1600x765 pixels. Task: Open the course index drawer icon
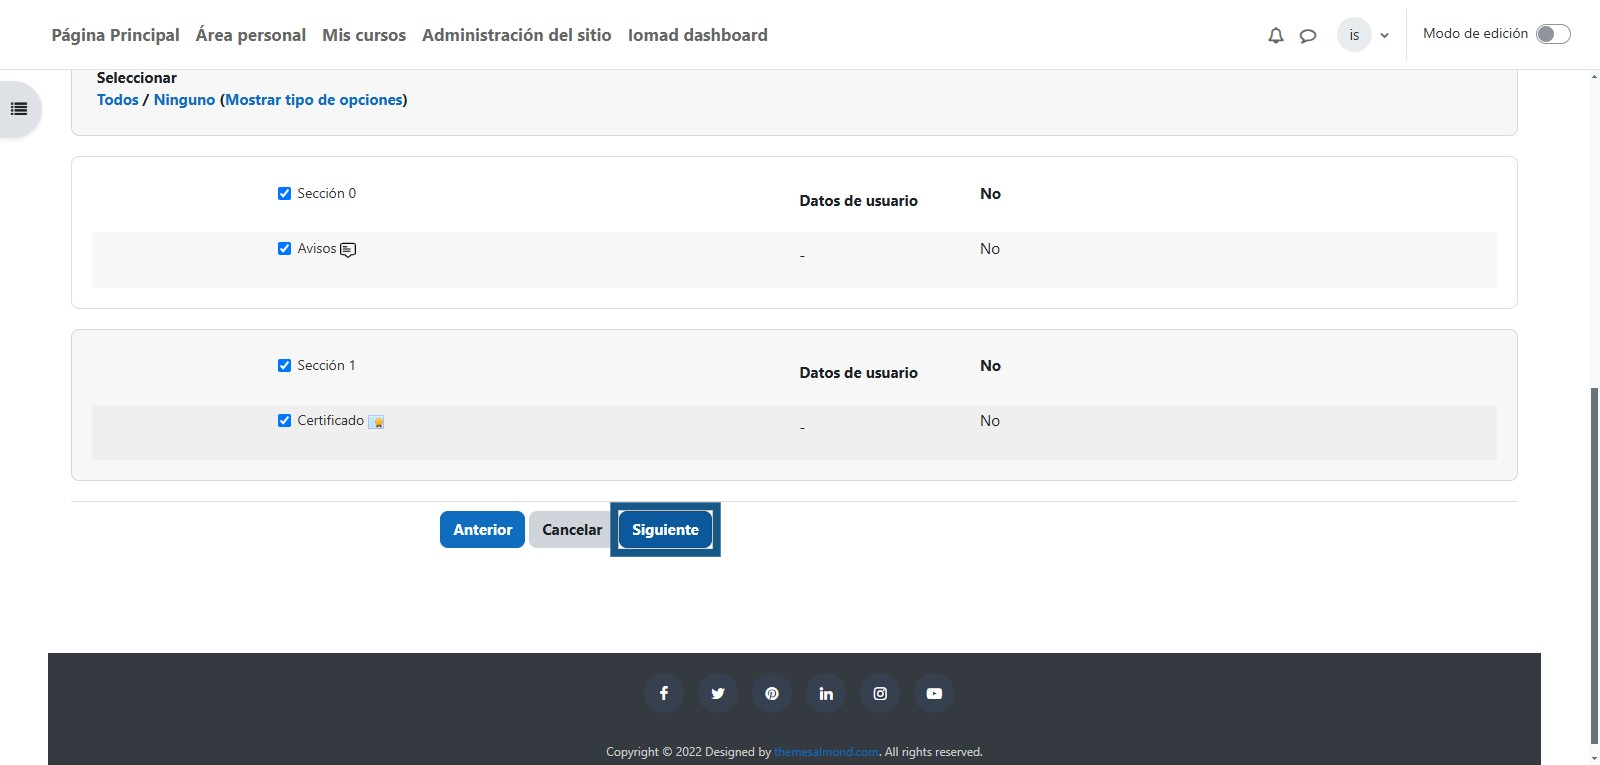point(19,109)
